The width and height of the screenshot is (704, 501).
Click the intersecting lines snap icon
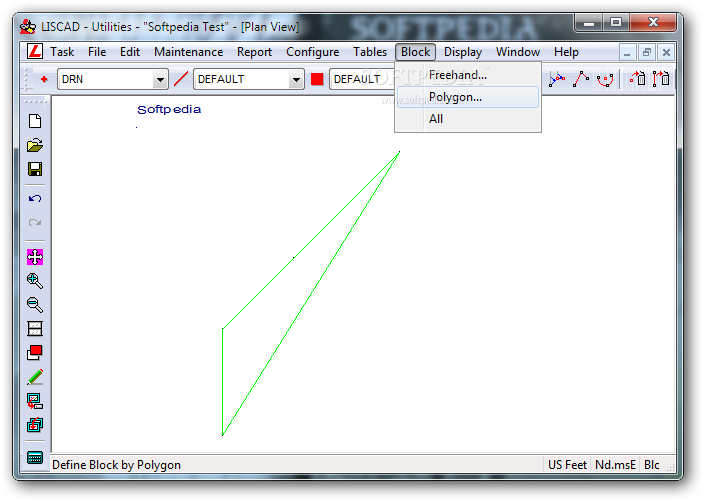(x=557, y=79)
